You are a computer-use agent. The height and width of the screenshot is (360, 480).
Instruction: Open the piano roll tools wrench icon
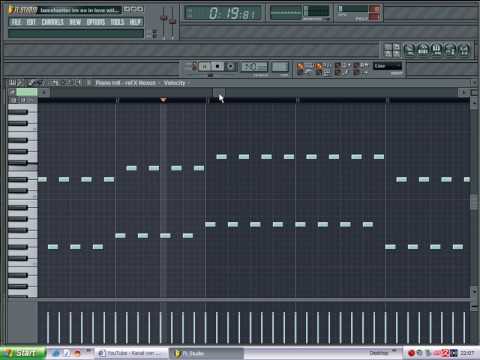pyautogui.click(x=21, y=83)
